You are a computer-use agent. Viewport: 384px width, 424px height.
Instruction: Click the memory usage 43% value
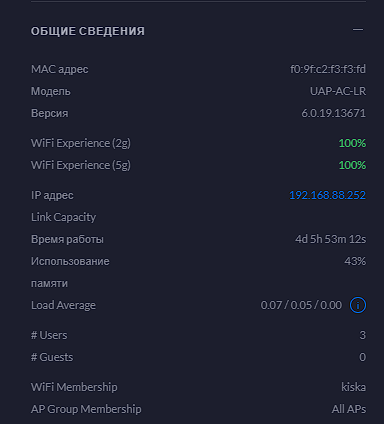(x=355, y=261)
